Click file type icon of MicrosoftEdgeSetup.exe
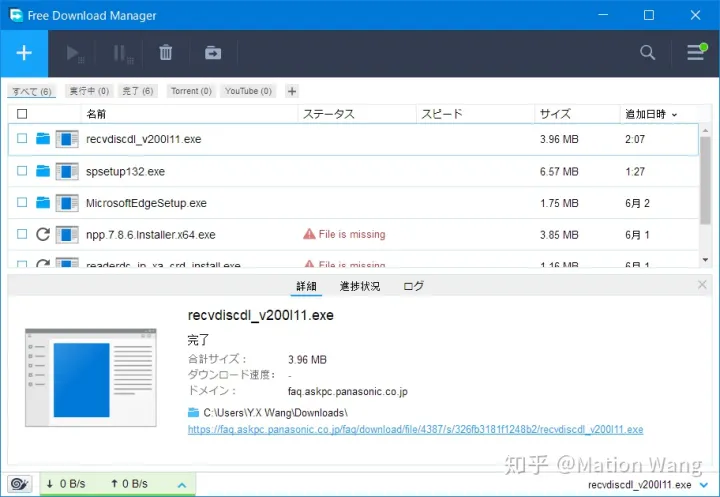 pyautogui.click(x=67, y=203)
